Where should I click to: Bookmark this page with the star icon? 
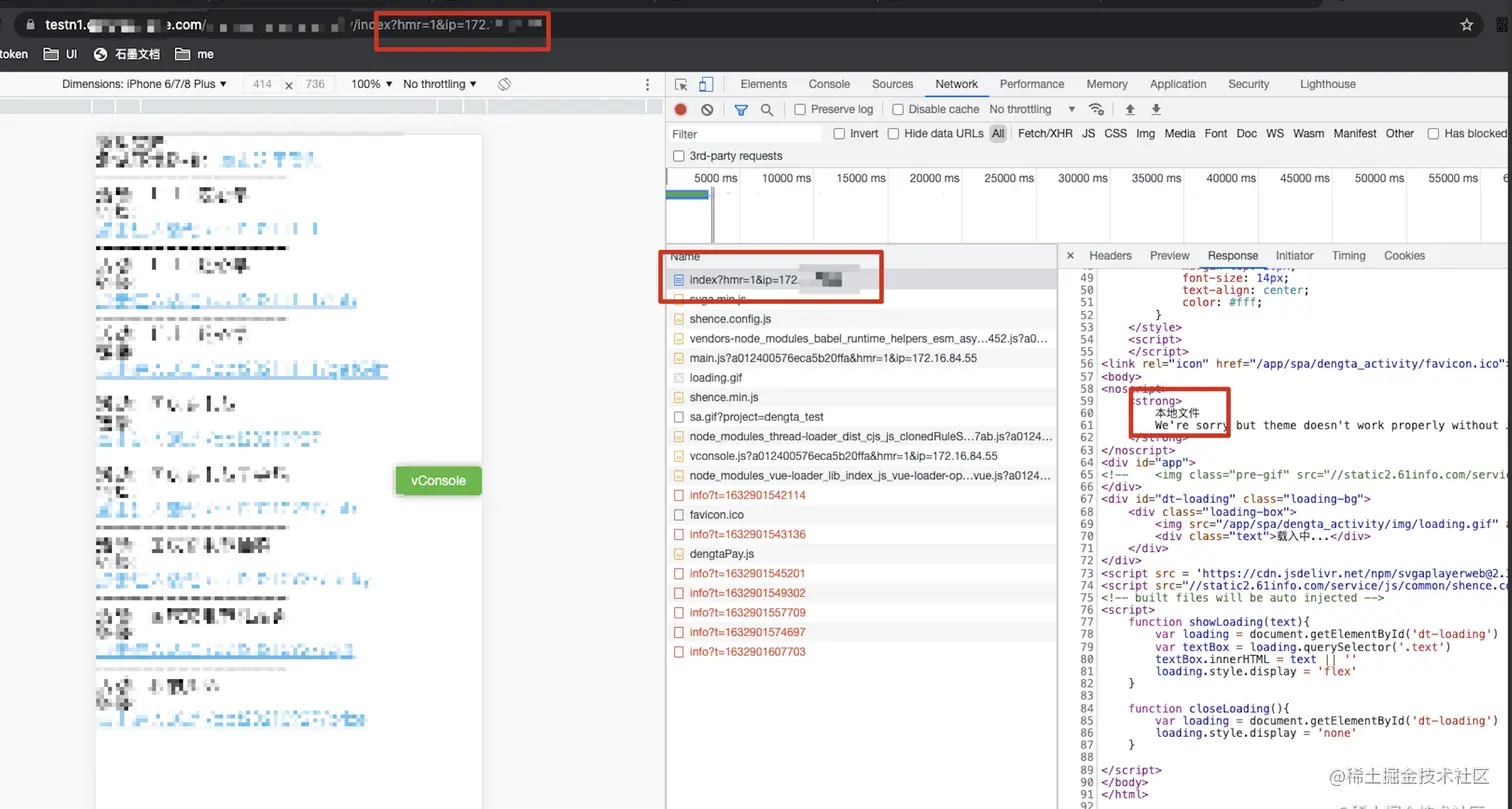[1467, 25]
